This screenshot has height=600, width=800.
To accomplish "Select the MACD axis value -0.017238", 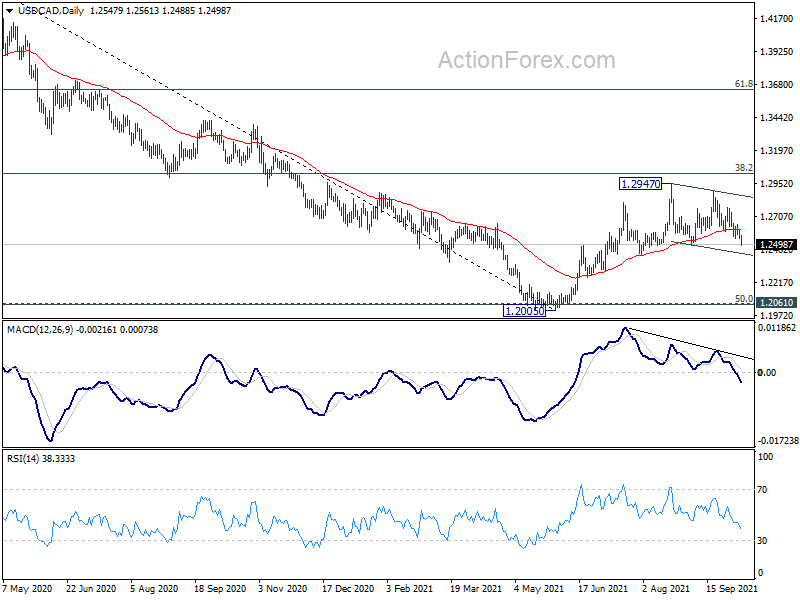I will tap(778, 440).
